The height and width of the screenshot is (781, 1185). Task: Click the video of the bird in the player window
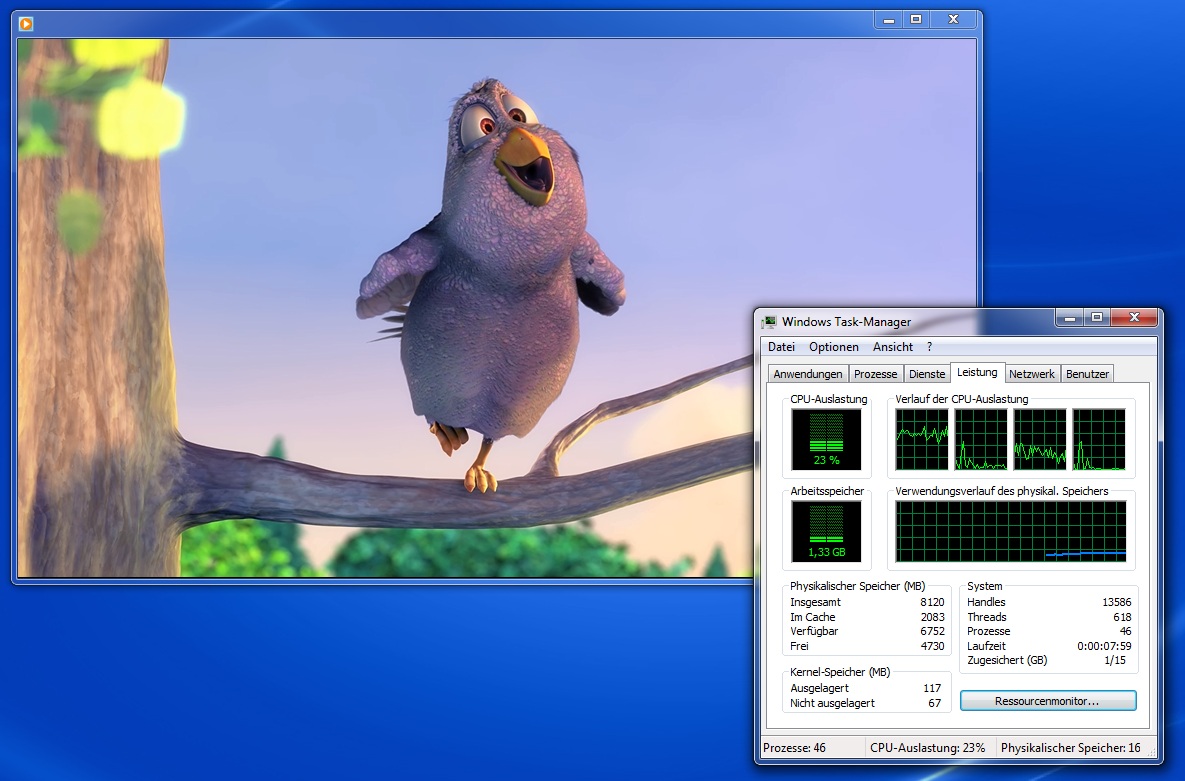tap(496, 308)
